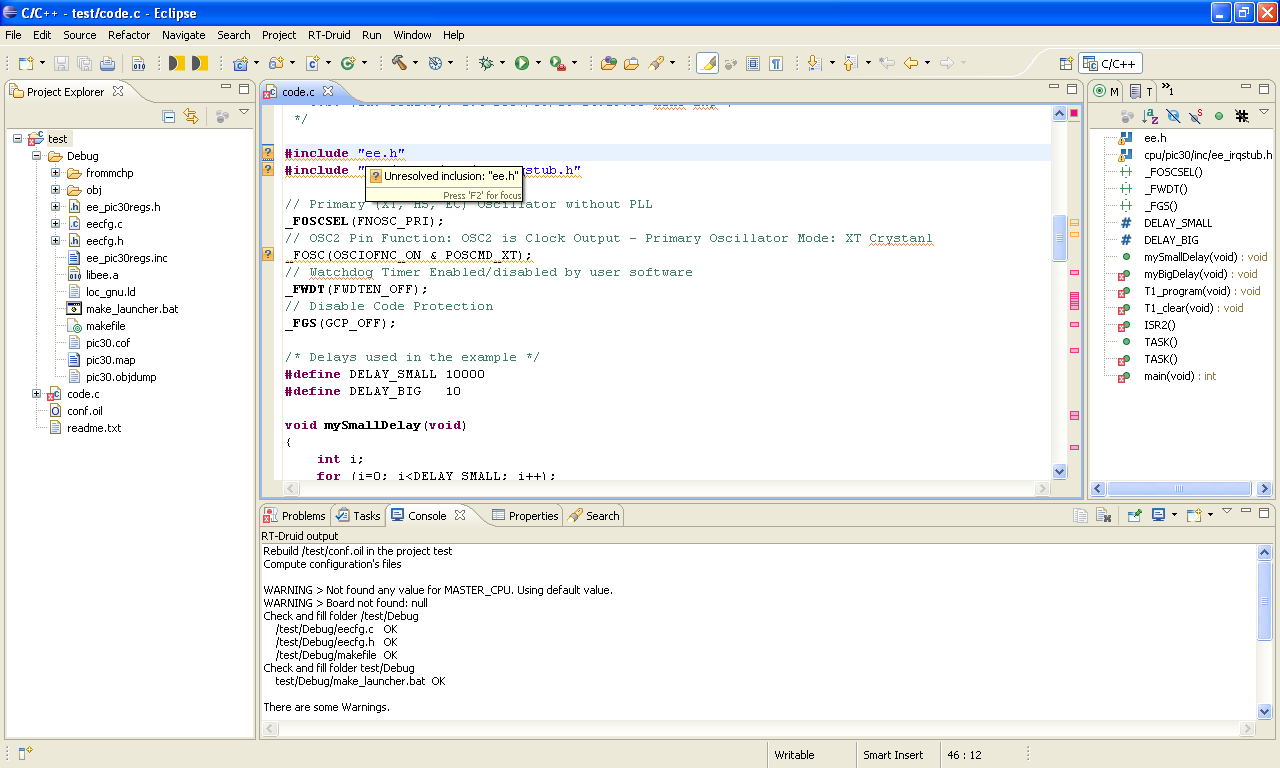Click Back navigation yellow arrow
The height and width of the screenshot is (768, 1280).
(910, 63)
